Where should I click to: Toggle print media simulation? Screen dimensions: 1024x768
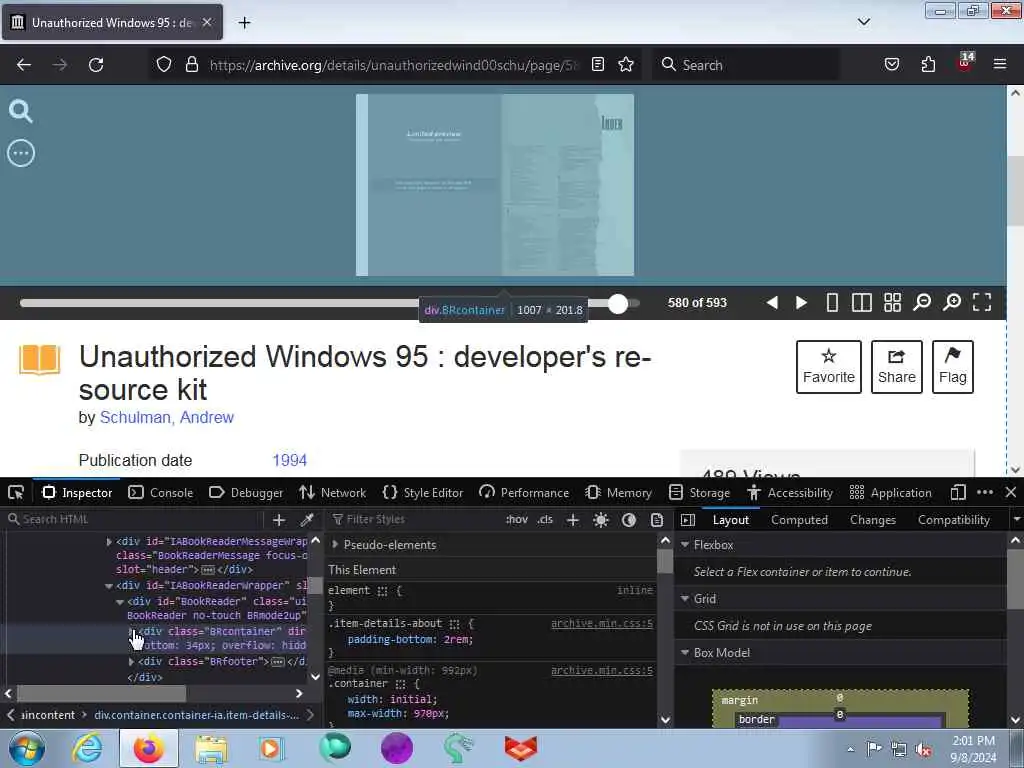(x=657, y=520)
